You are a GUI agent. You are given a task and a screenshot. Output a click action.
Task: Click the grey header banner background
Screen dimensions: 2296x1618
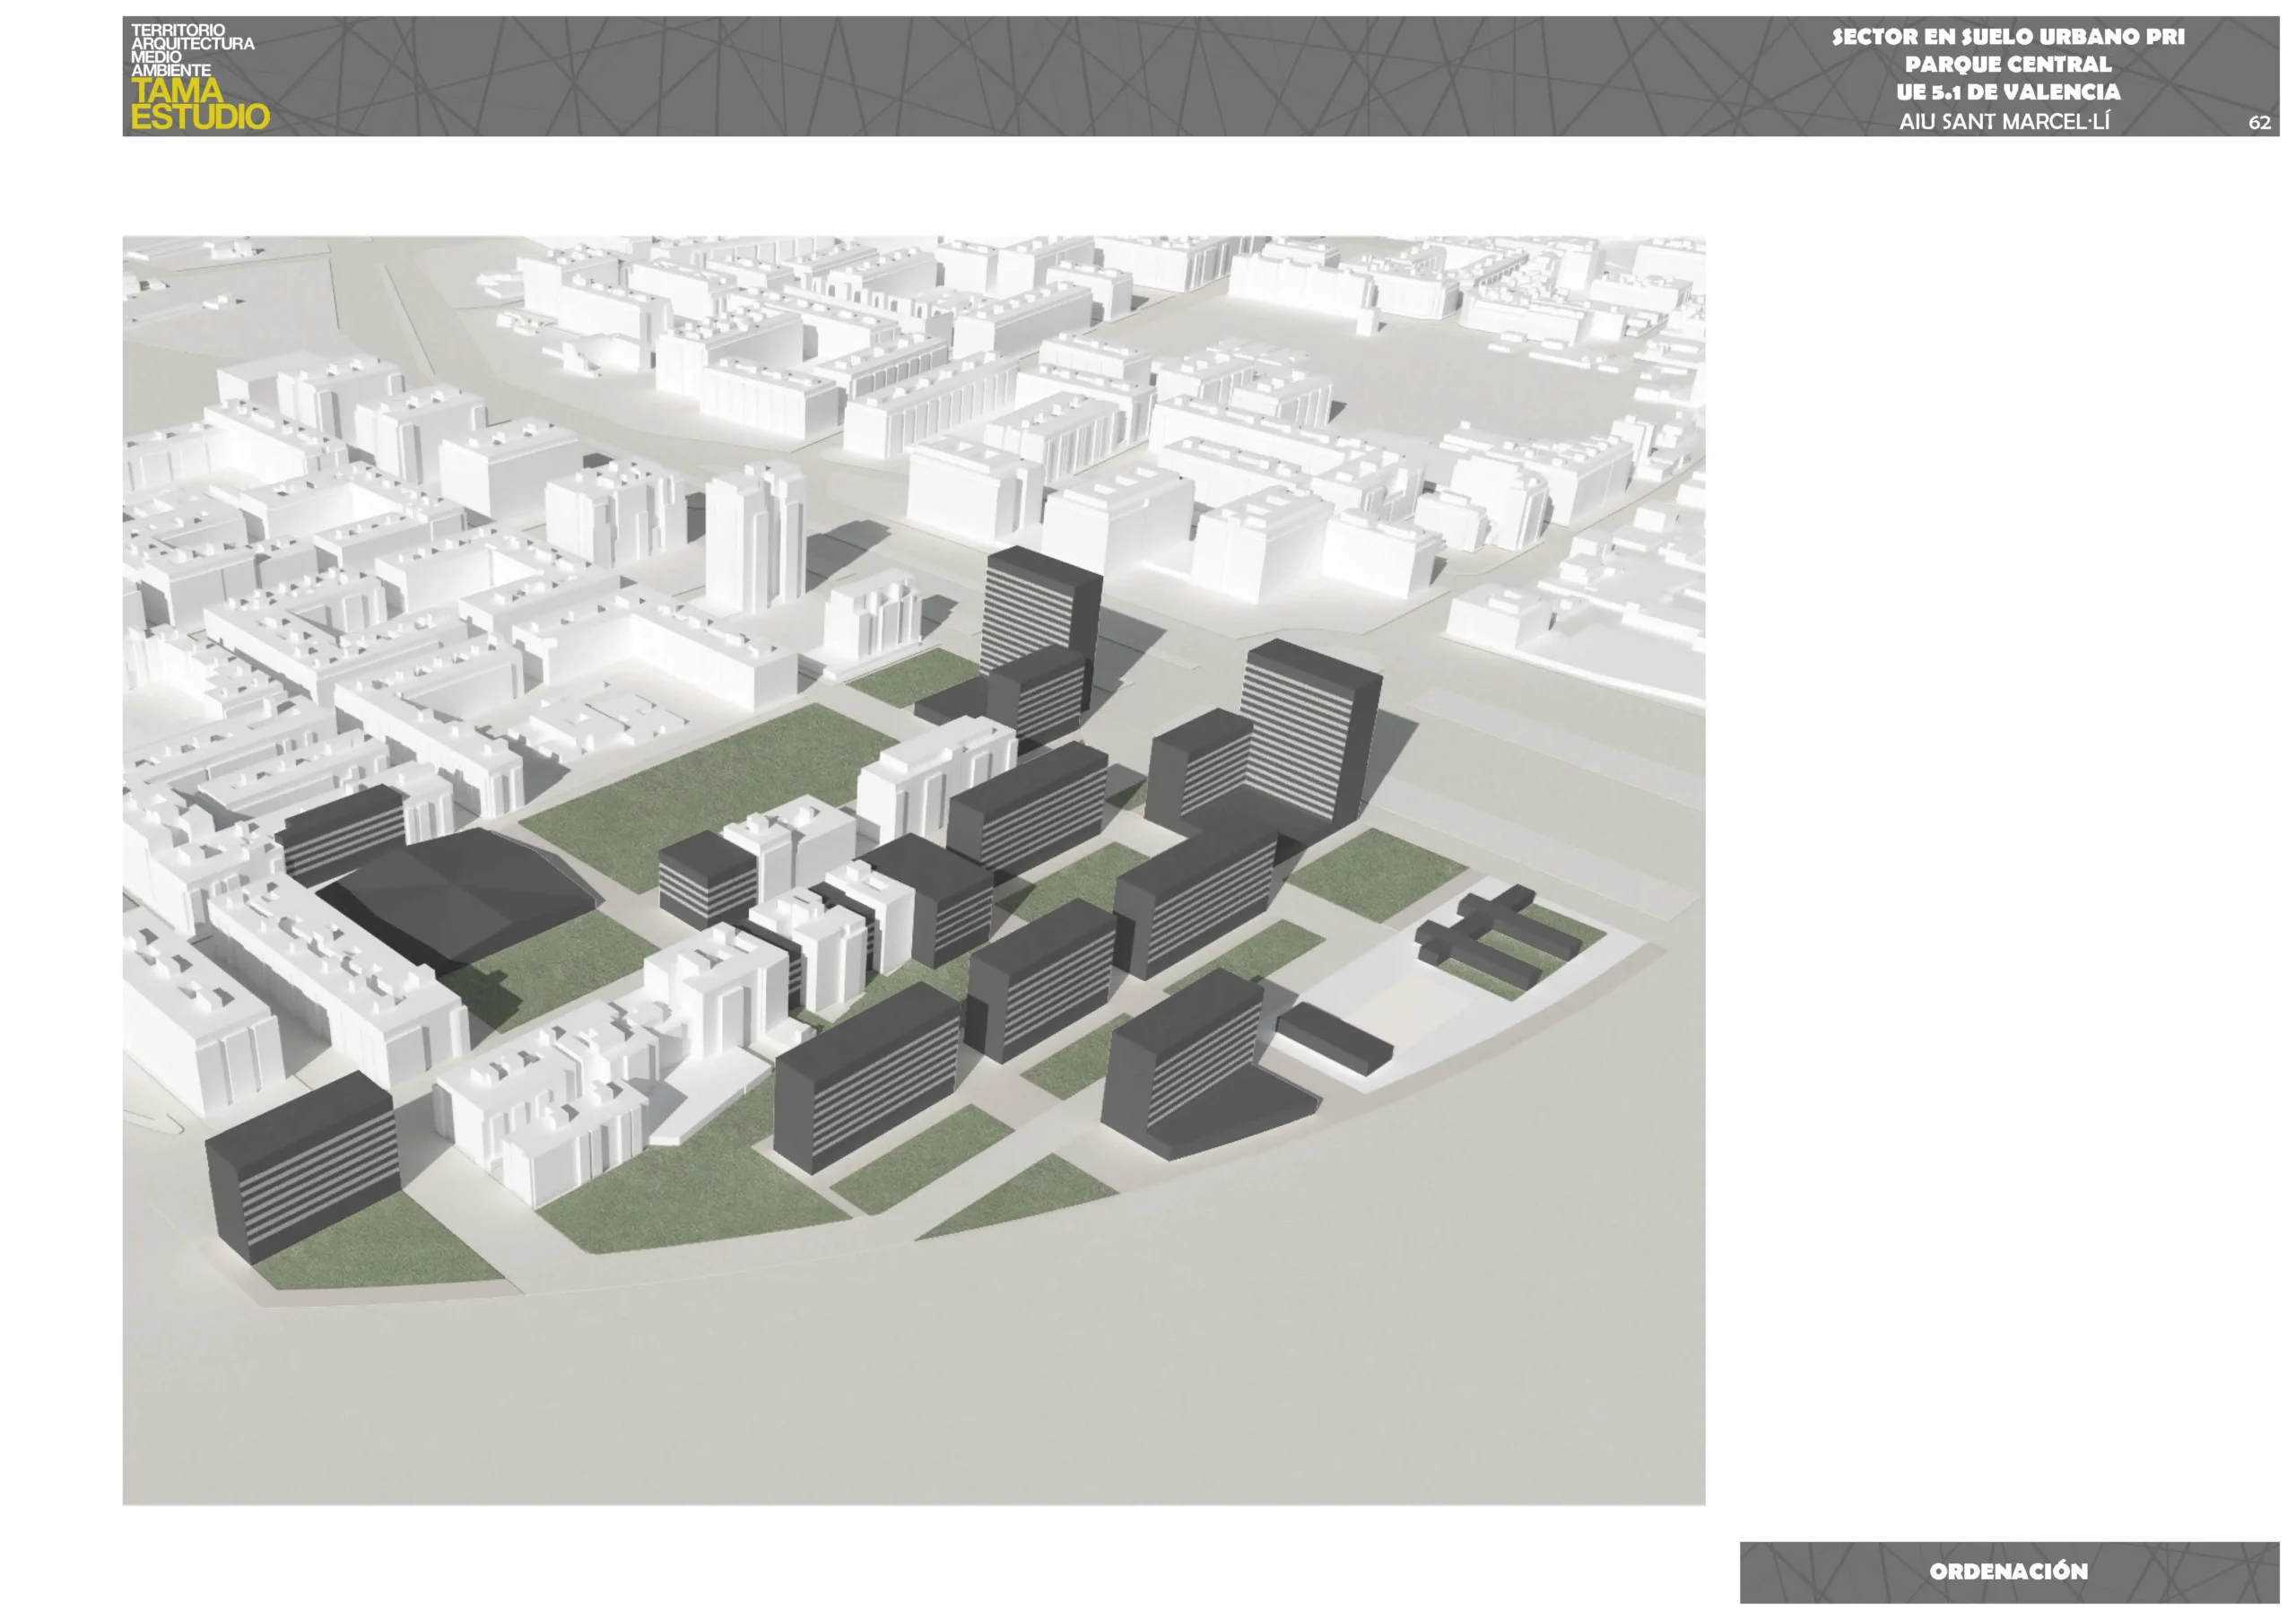[x=1000, y=76]
